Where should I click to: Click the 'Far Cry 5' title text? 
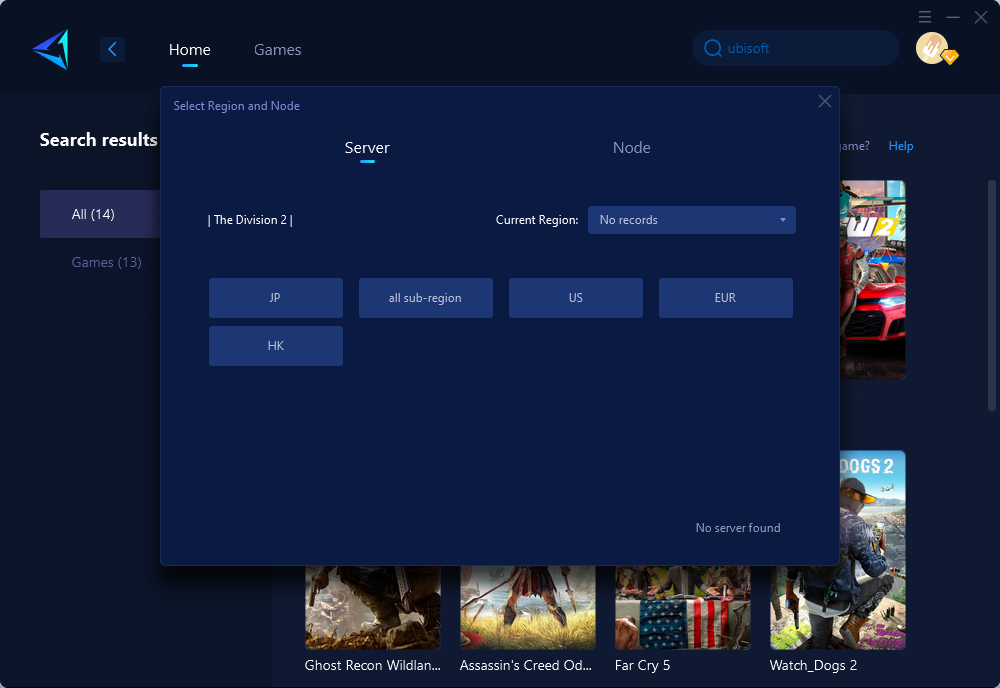point(642,665)
